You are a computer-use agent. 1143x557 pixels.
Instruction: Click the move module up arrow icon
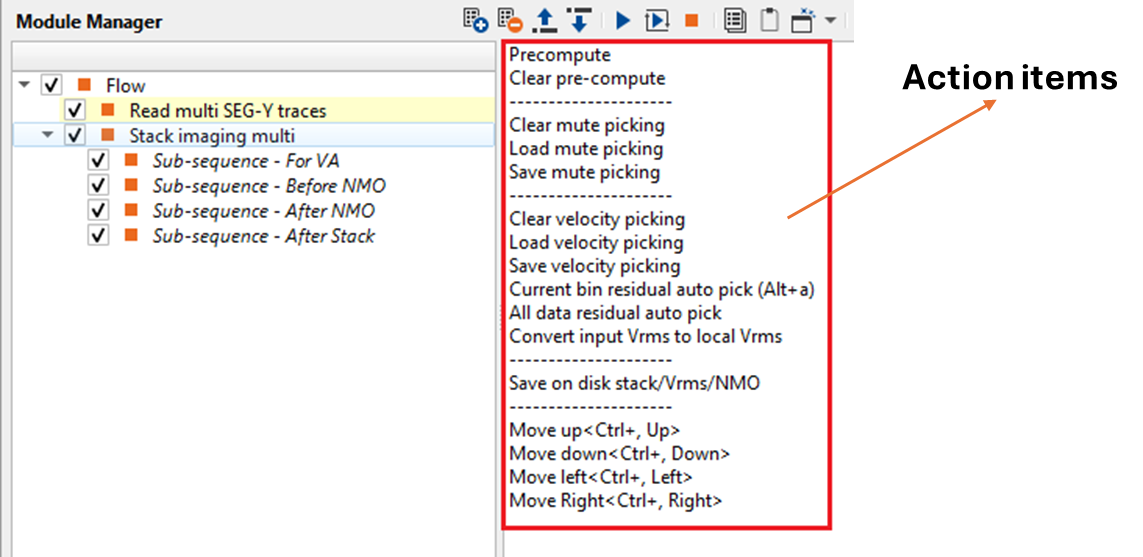545,20
